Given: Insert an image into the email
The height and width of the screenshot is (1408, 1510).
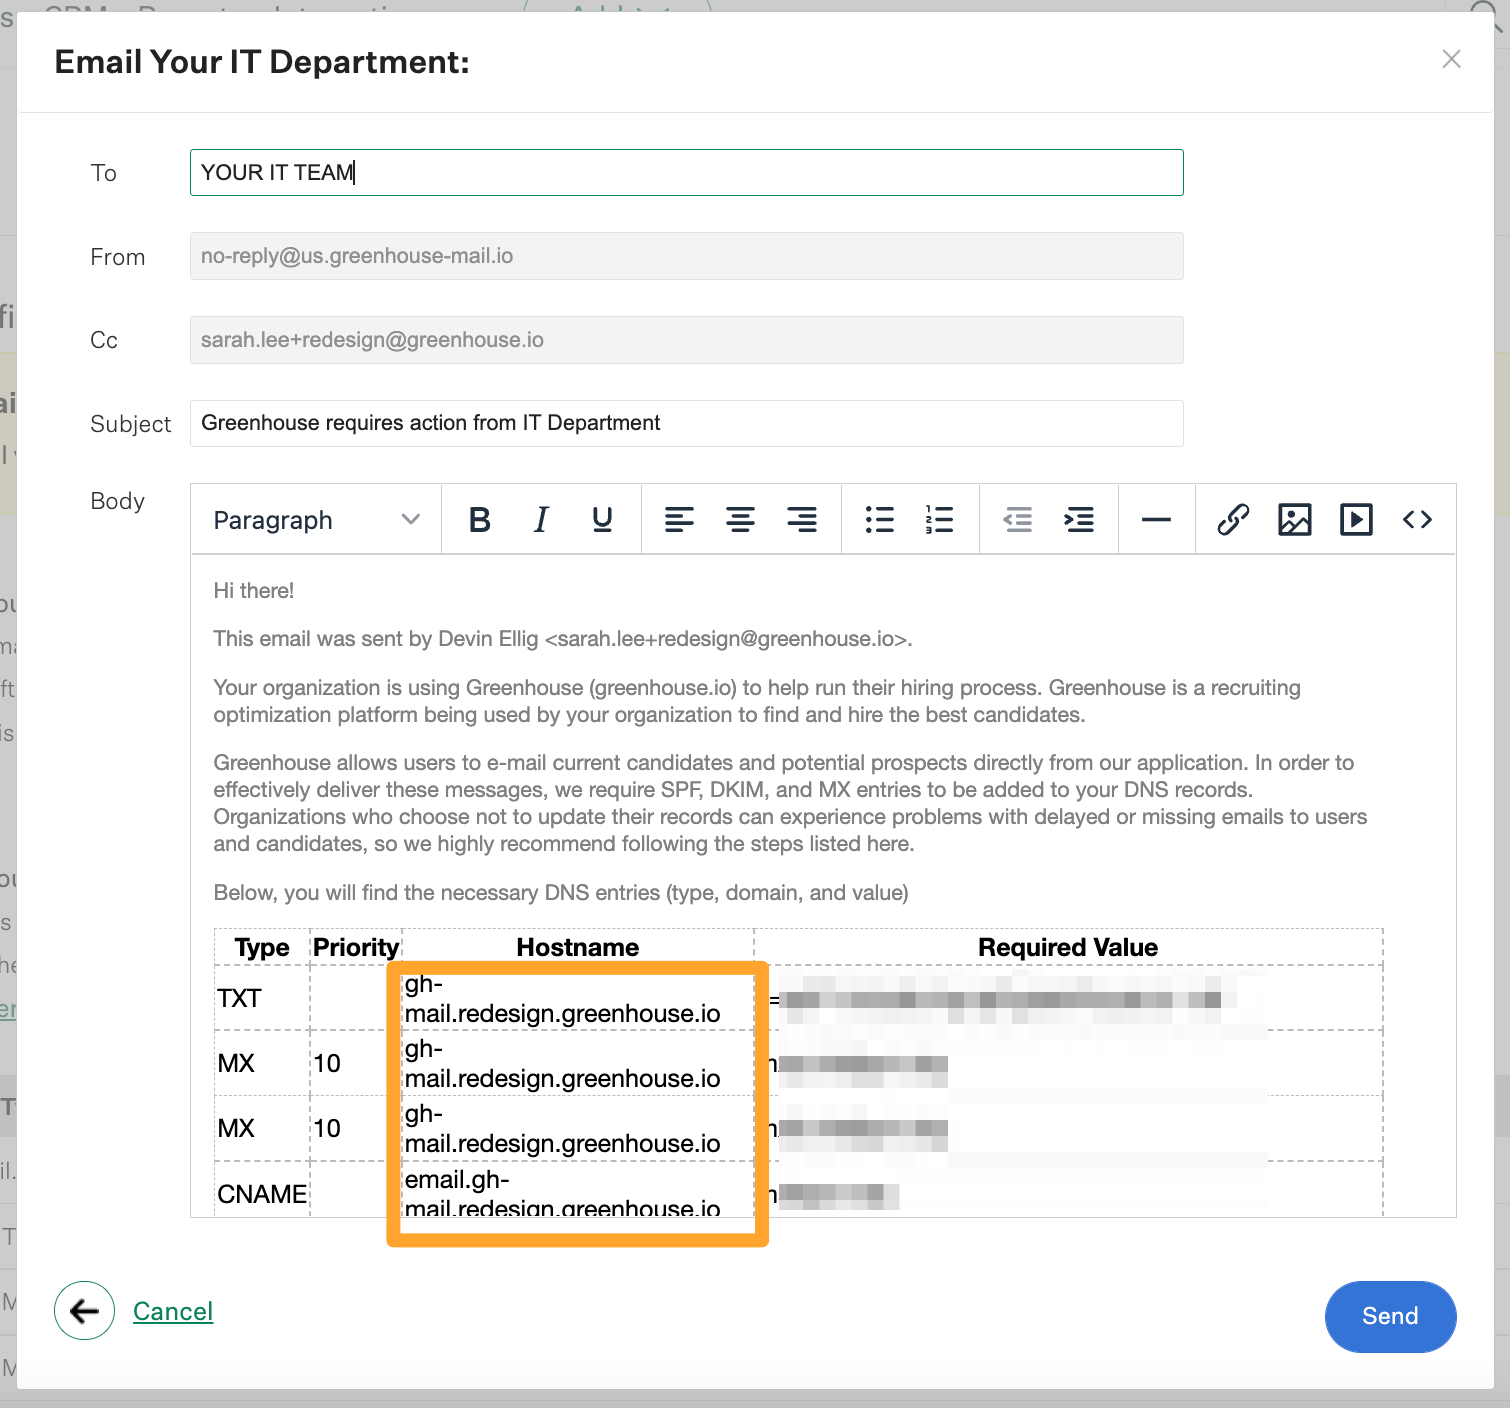Looking at the screenshot, I should tap(1294, 520).
